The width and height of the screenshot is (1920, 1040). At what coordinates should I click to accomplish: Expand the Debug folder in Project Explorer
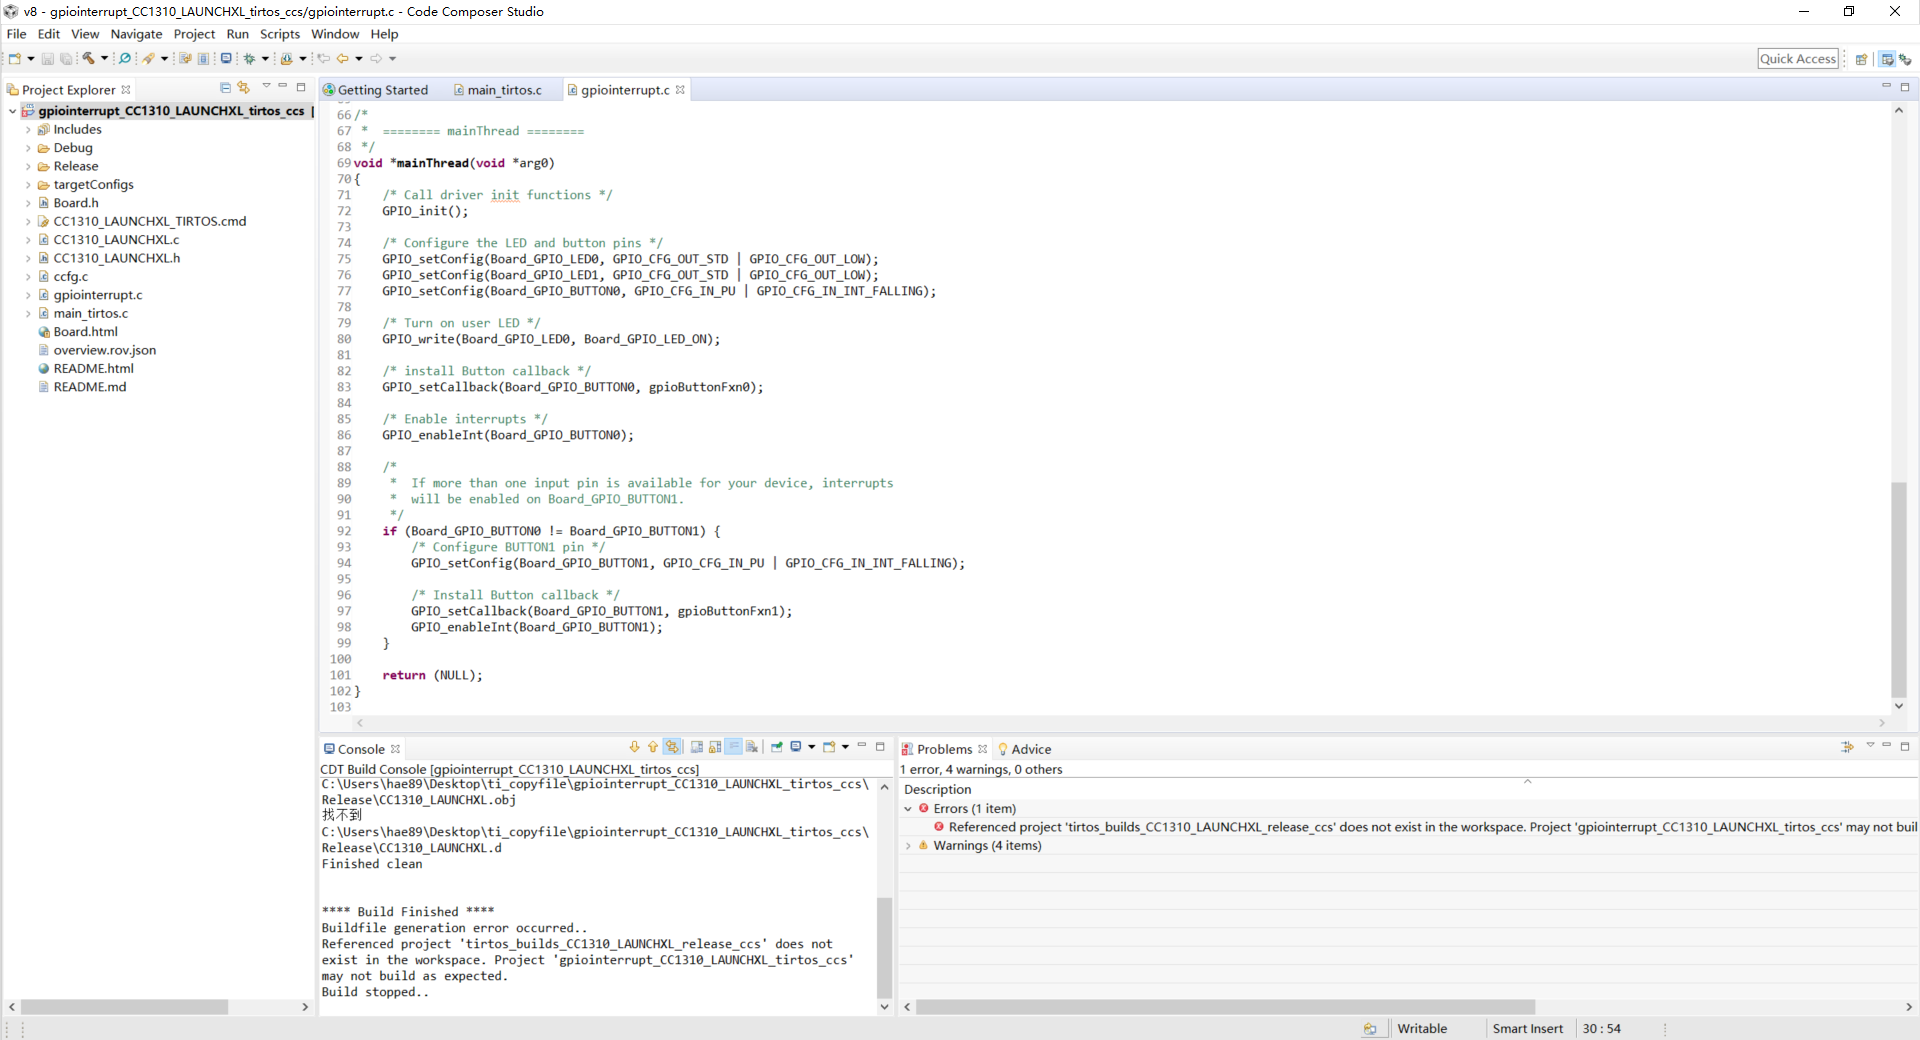tap(28, 148)
